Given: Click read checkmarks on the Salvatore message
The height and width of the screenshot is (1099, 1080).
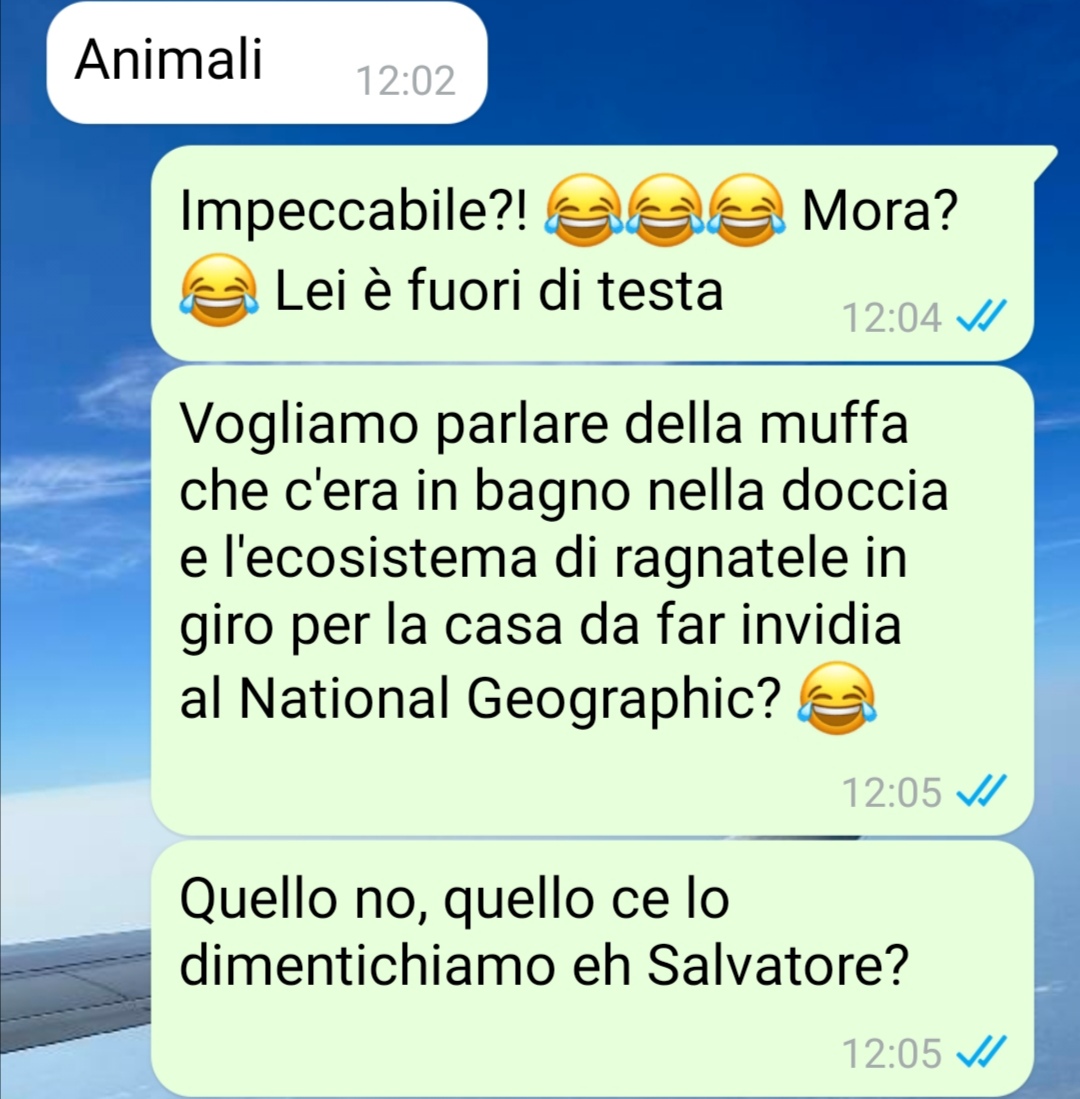Looking at the screenshot, I should 981,1053.
